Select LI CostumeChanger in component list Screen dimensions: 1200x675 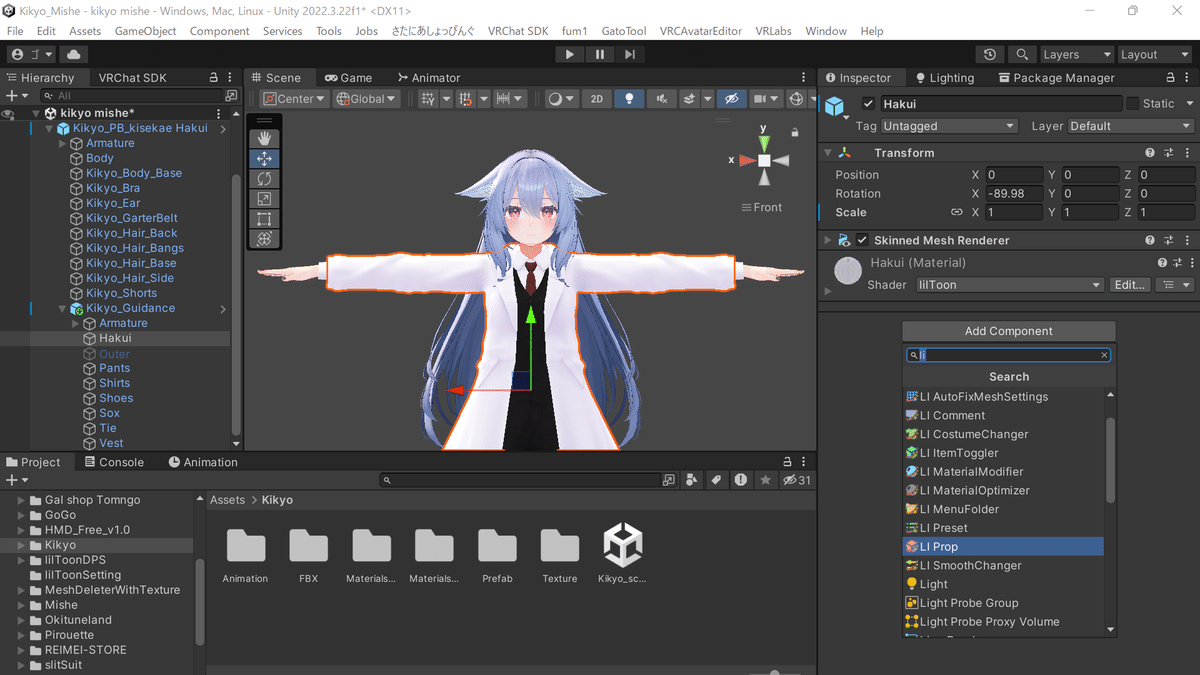click(1004, 434)
